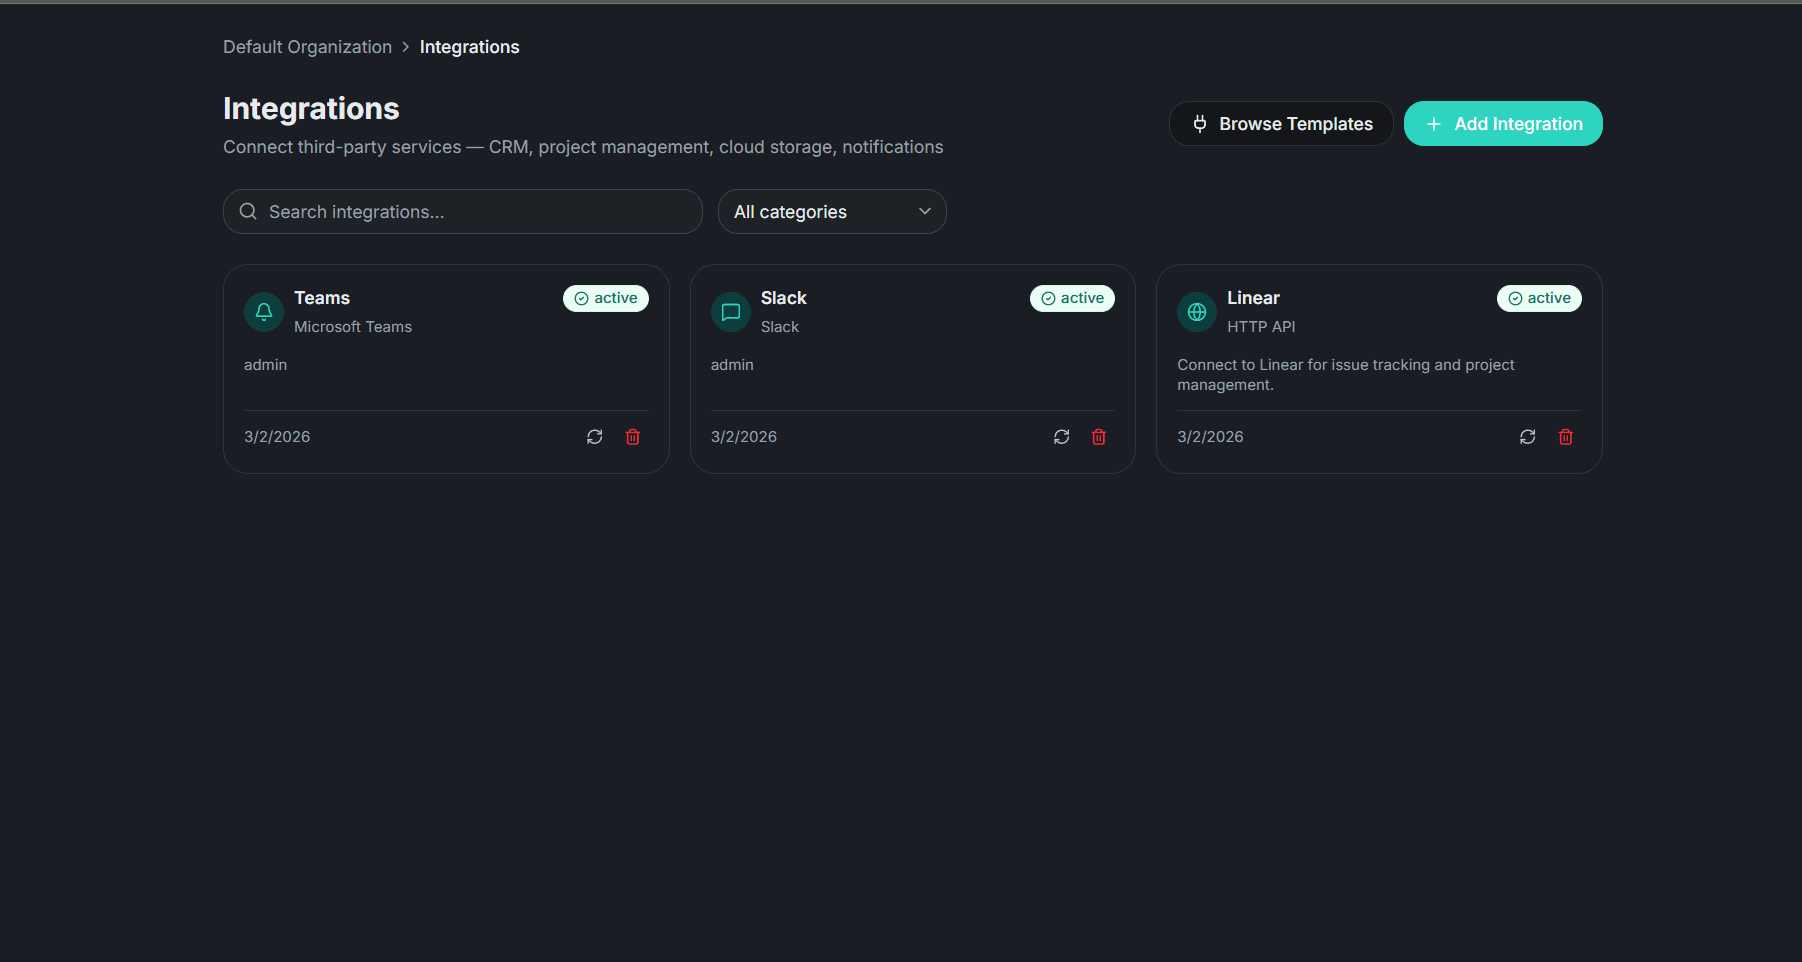
Task: Click the Add Integration button
Action: 1502,123
